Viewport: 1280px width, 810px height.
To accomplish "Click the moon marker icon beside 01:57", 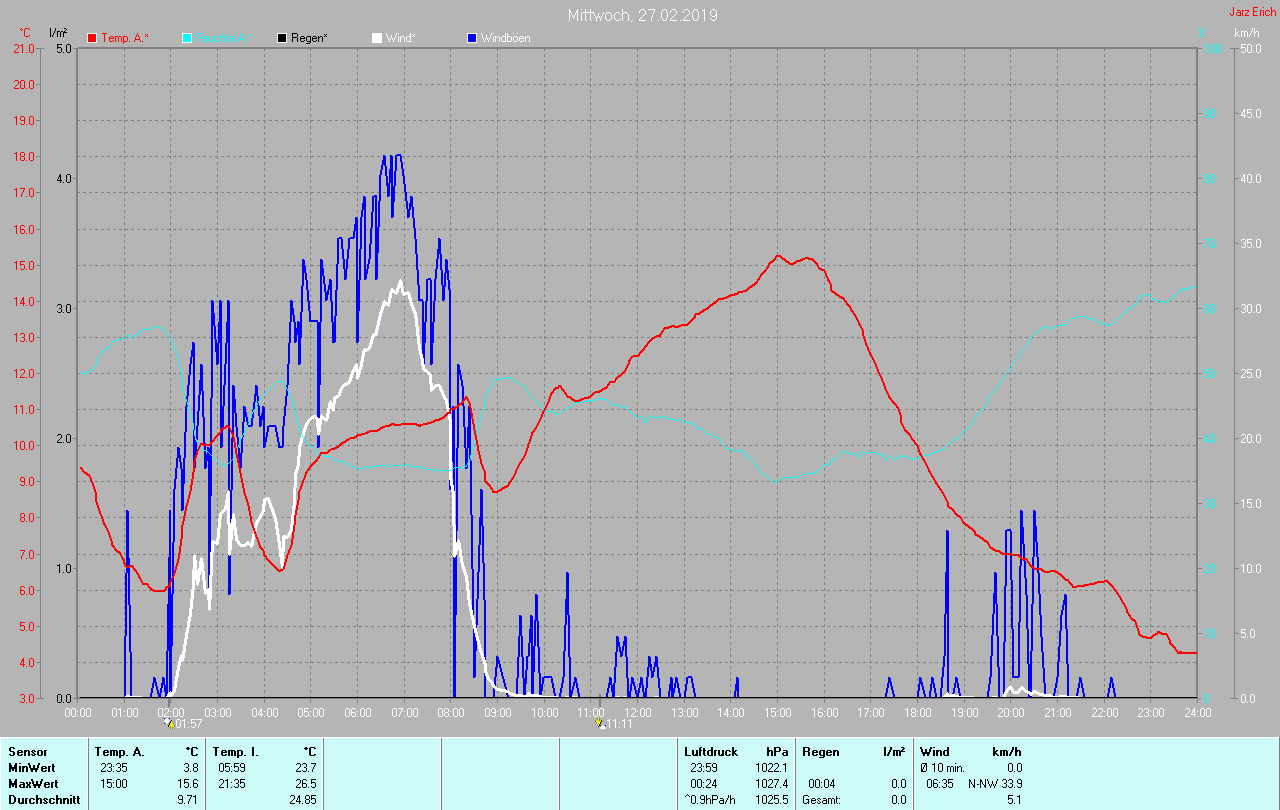I will (169, 722).
